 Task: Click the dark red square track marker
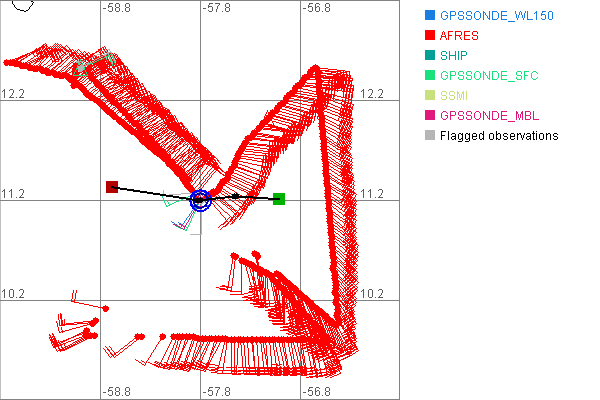112,187
